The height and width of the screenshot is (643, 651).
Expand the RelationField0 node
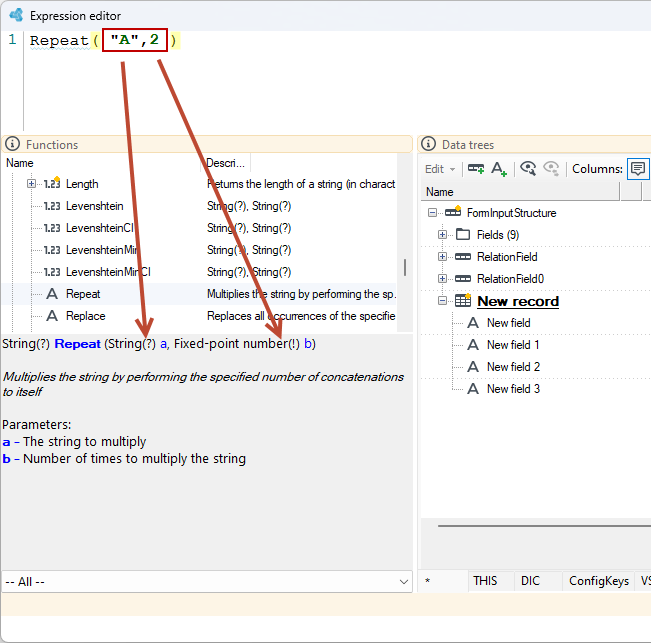coord(442,279)
